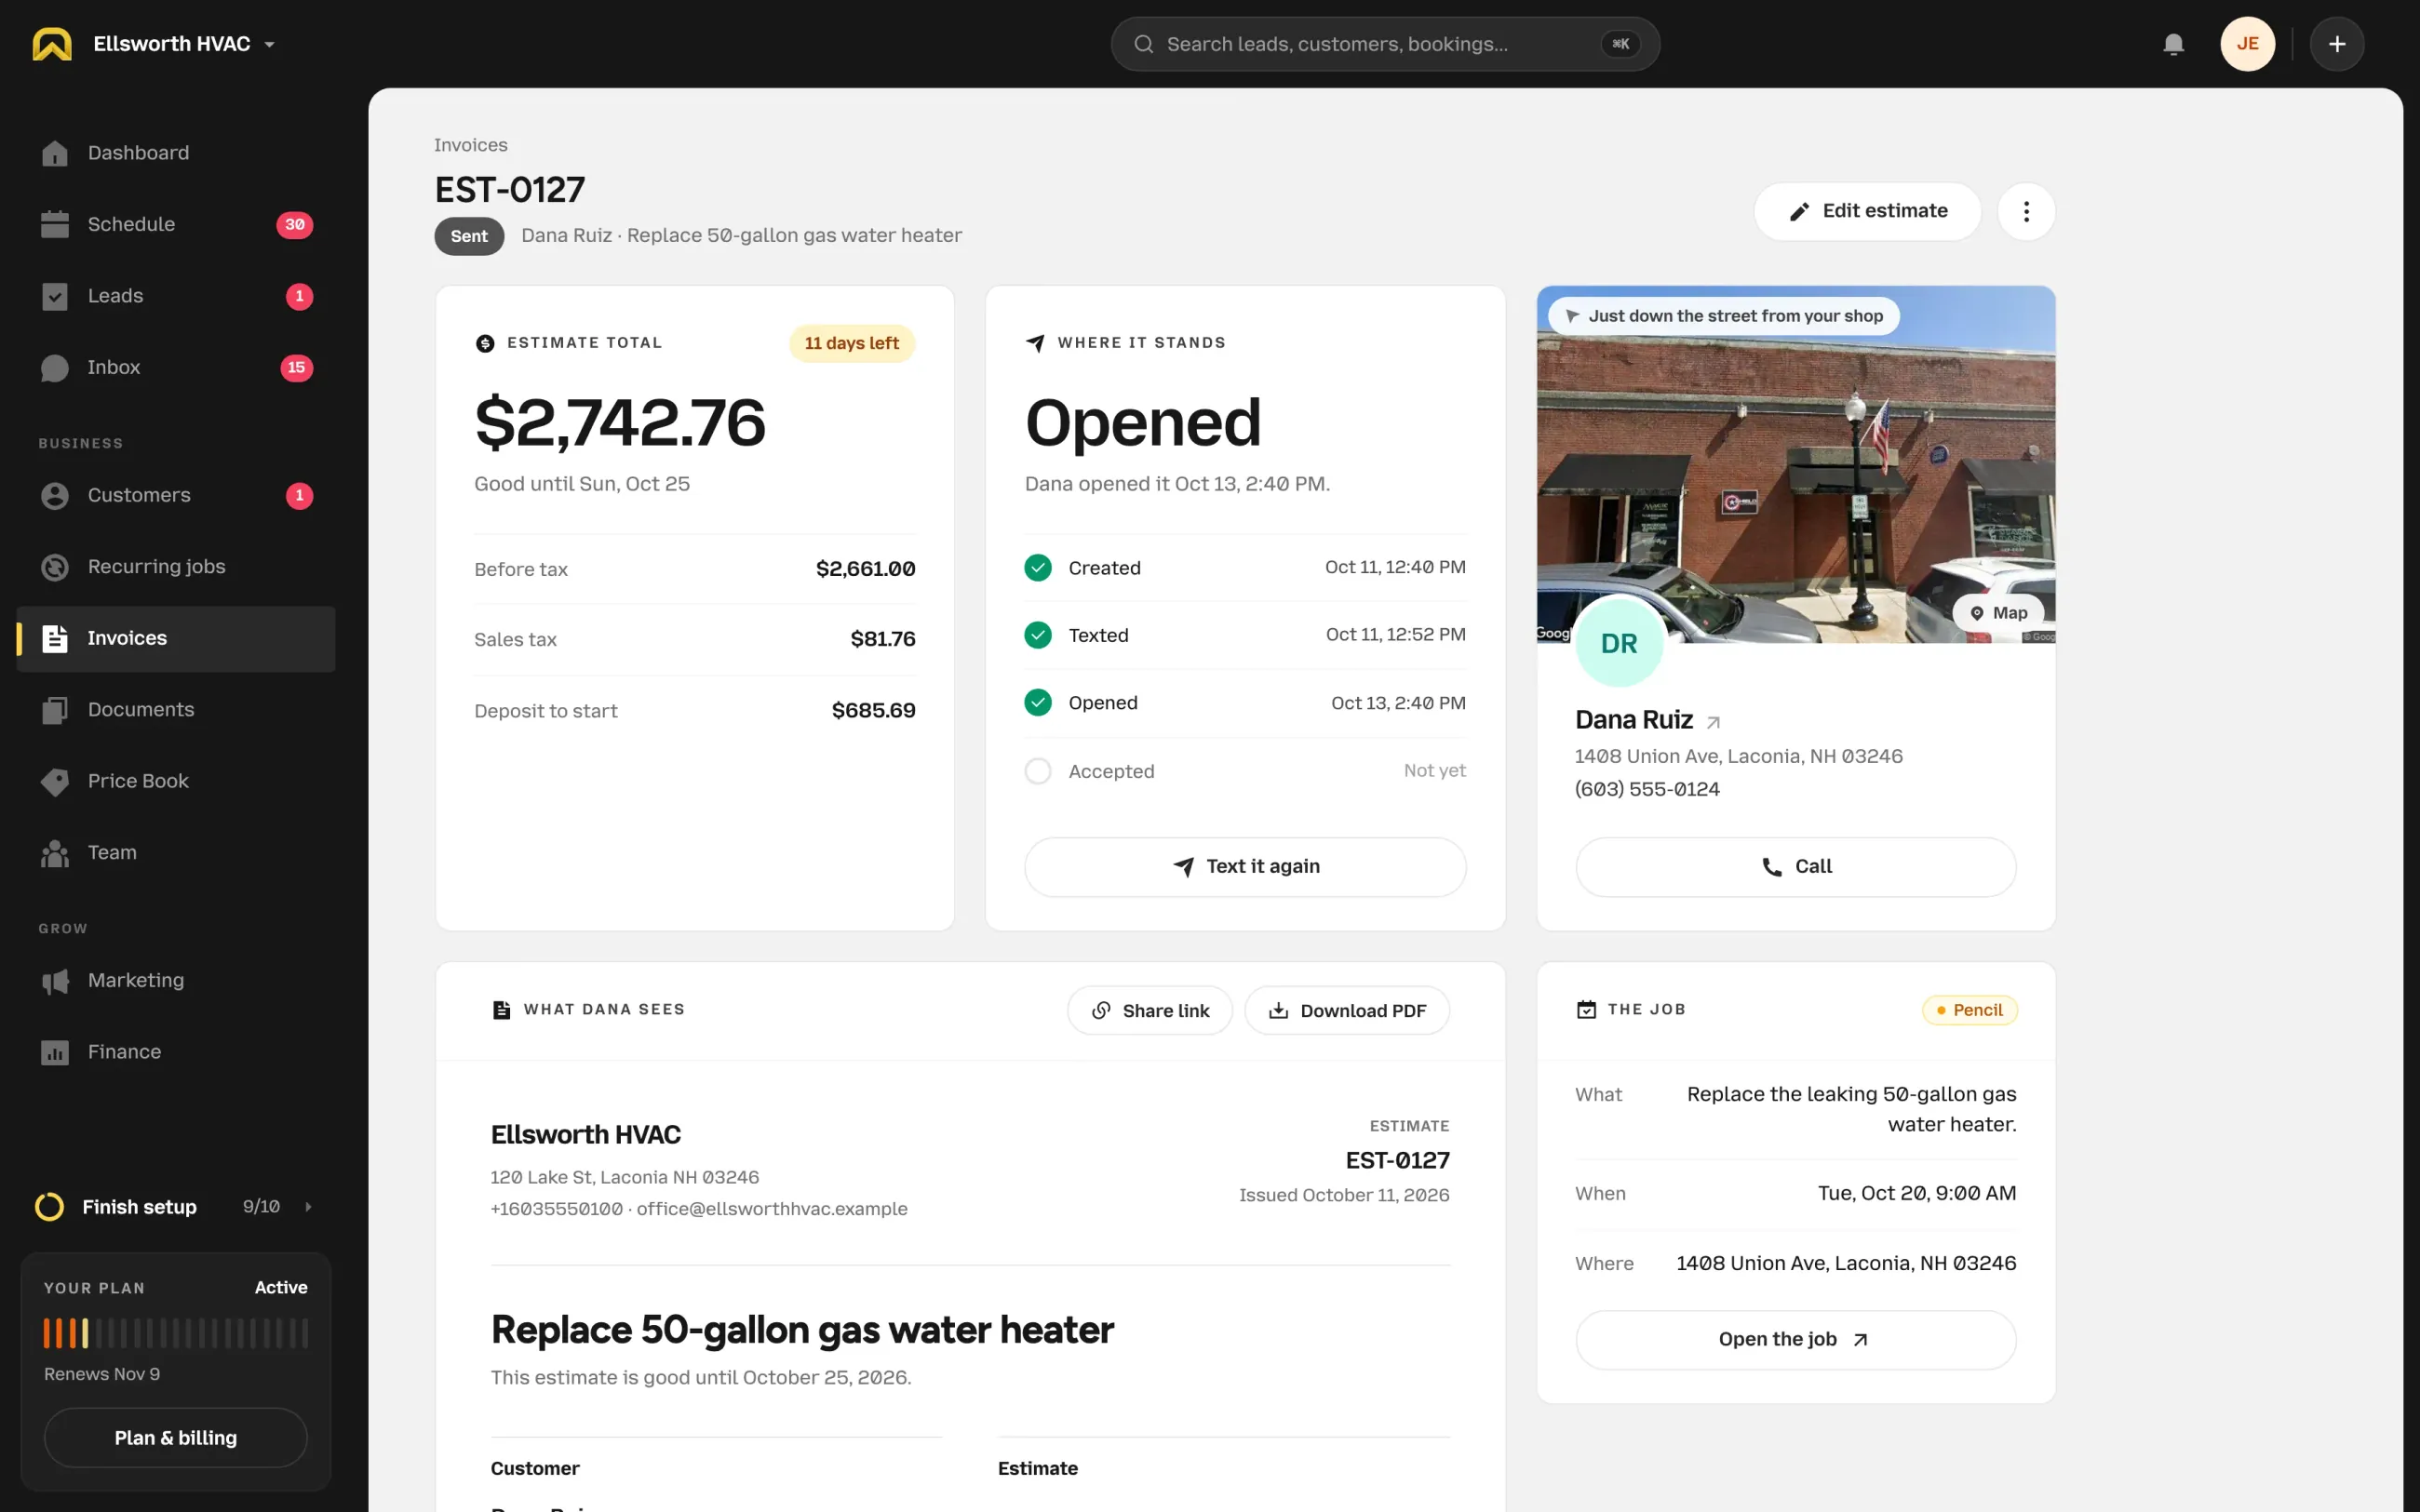The width and height of the screenshot is (2420, 1512).
Task: Click the plus create button
Action: [x=2337, y=44]
